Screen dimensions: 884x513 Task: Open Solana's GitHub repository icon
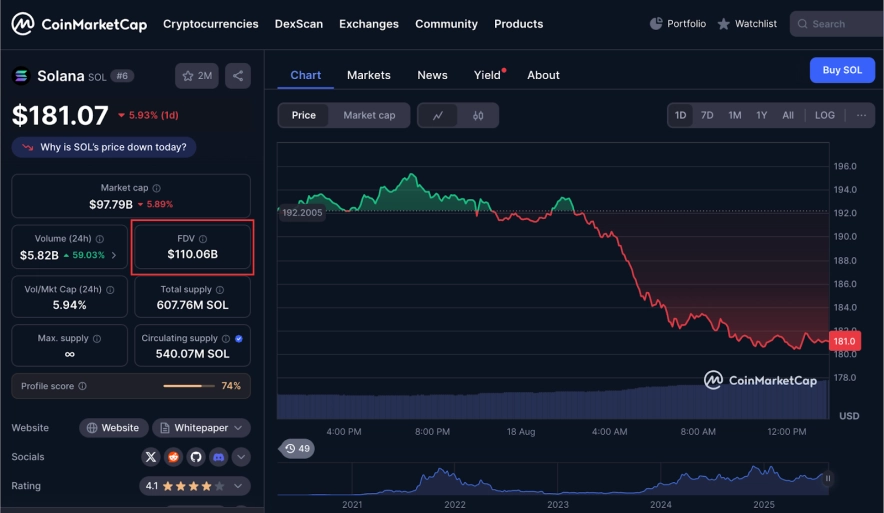pyautogui.click(x=195, y=457)
